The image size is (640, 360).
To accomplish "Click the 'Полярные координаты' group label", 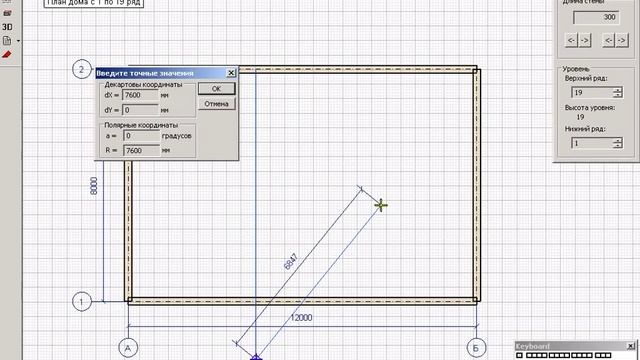I will pos(141,125).
